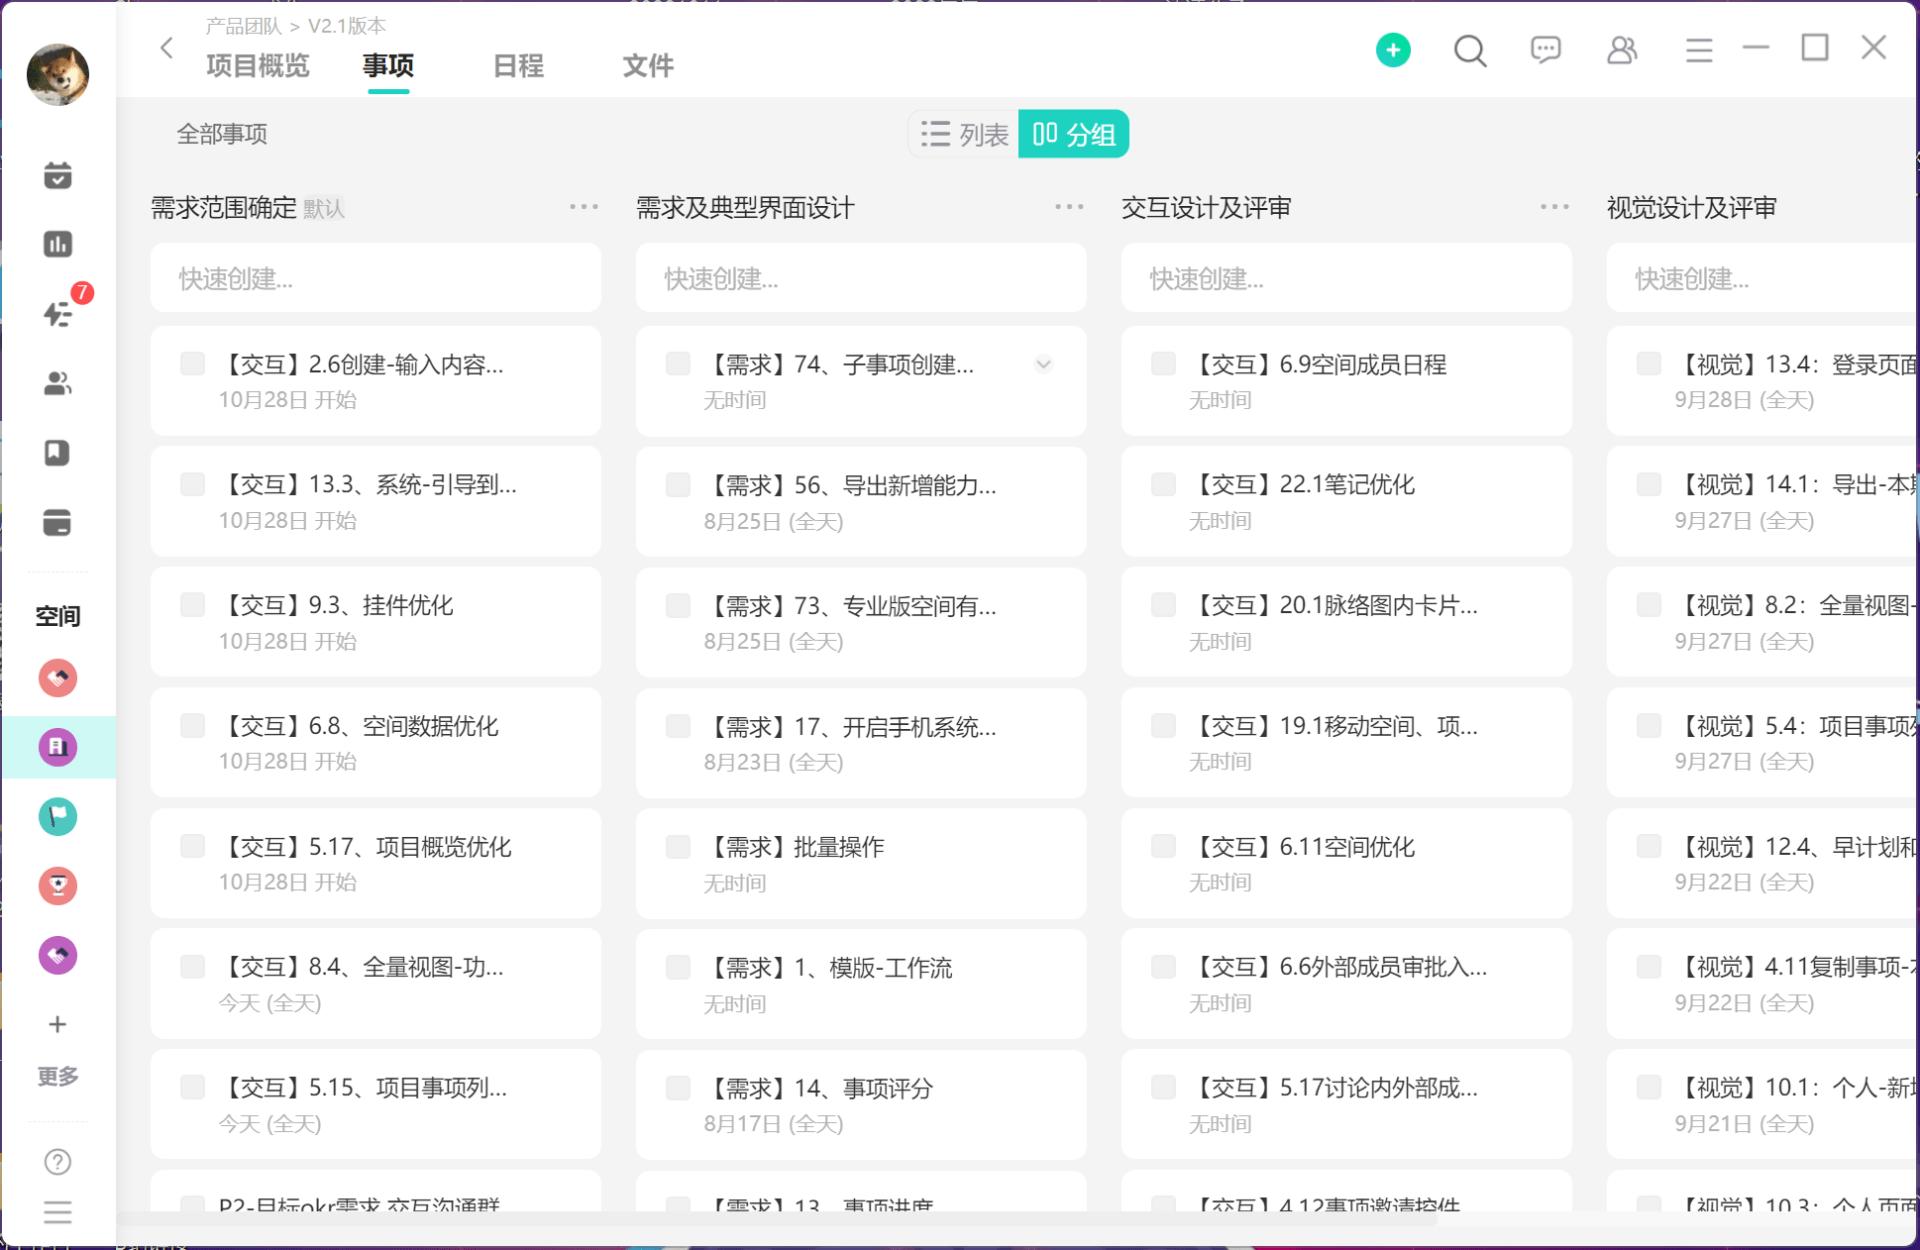Viewport: 1920px width, 1250px height.
Task: Click the green add new item button
Action: click(1392, 49)
